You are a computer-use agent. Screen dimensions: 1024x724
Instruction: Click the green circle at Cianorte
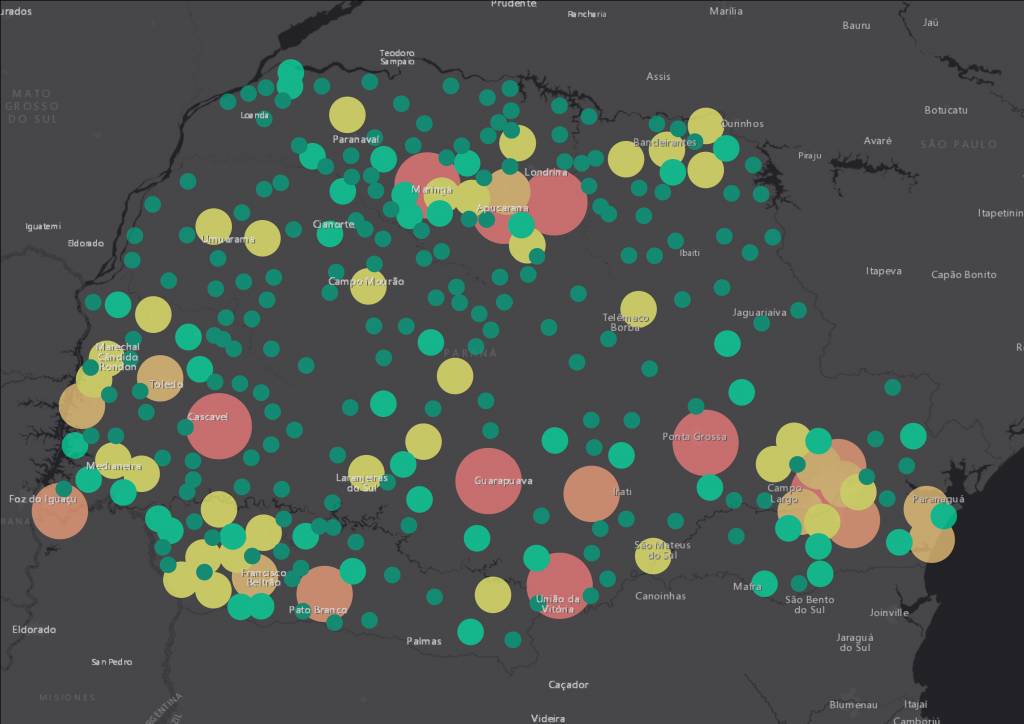[x=330, y=235]
